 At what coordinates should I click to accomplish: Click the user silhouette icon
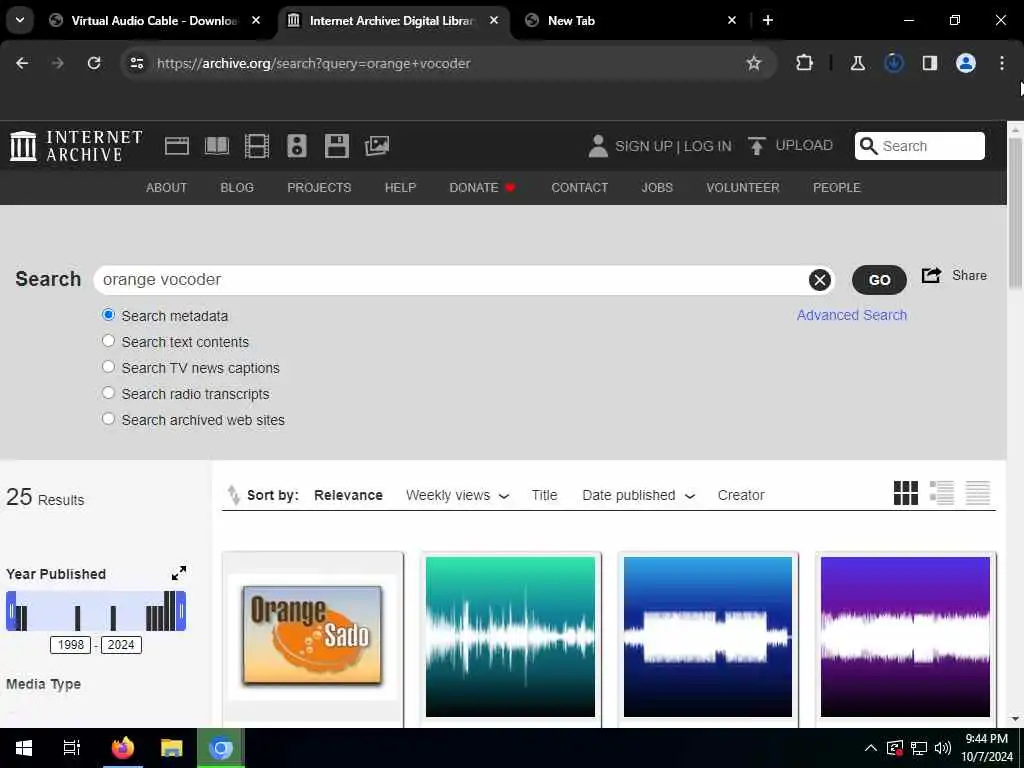[598, 146]
